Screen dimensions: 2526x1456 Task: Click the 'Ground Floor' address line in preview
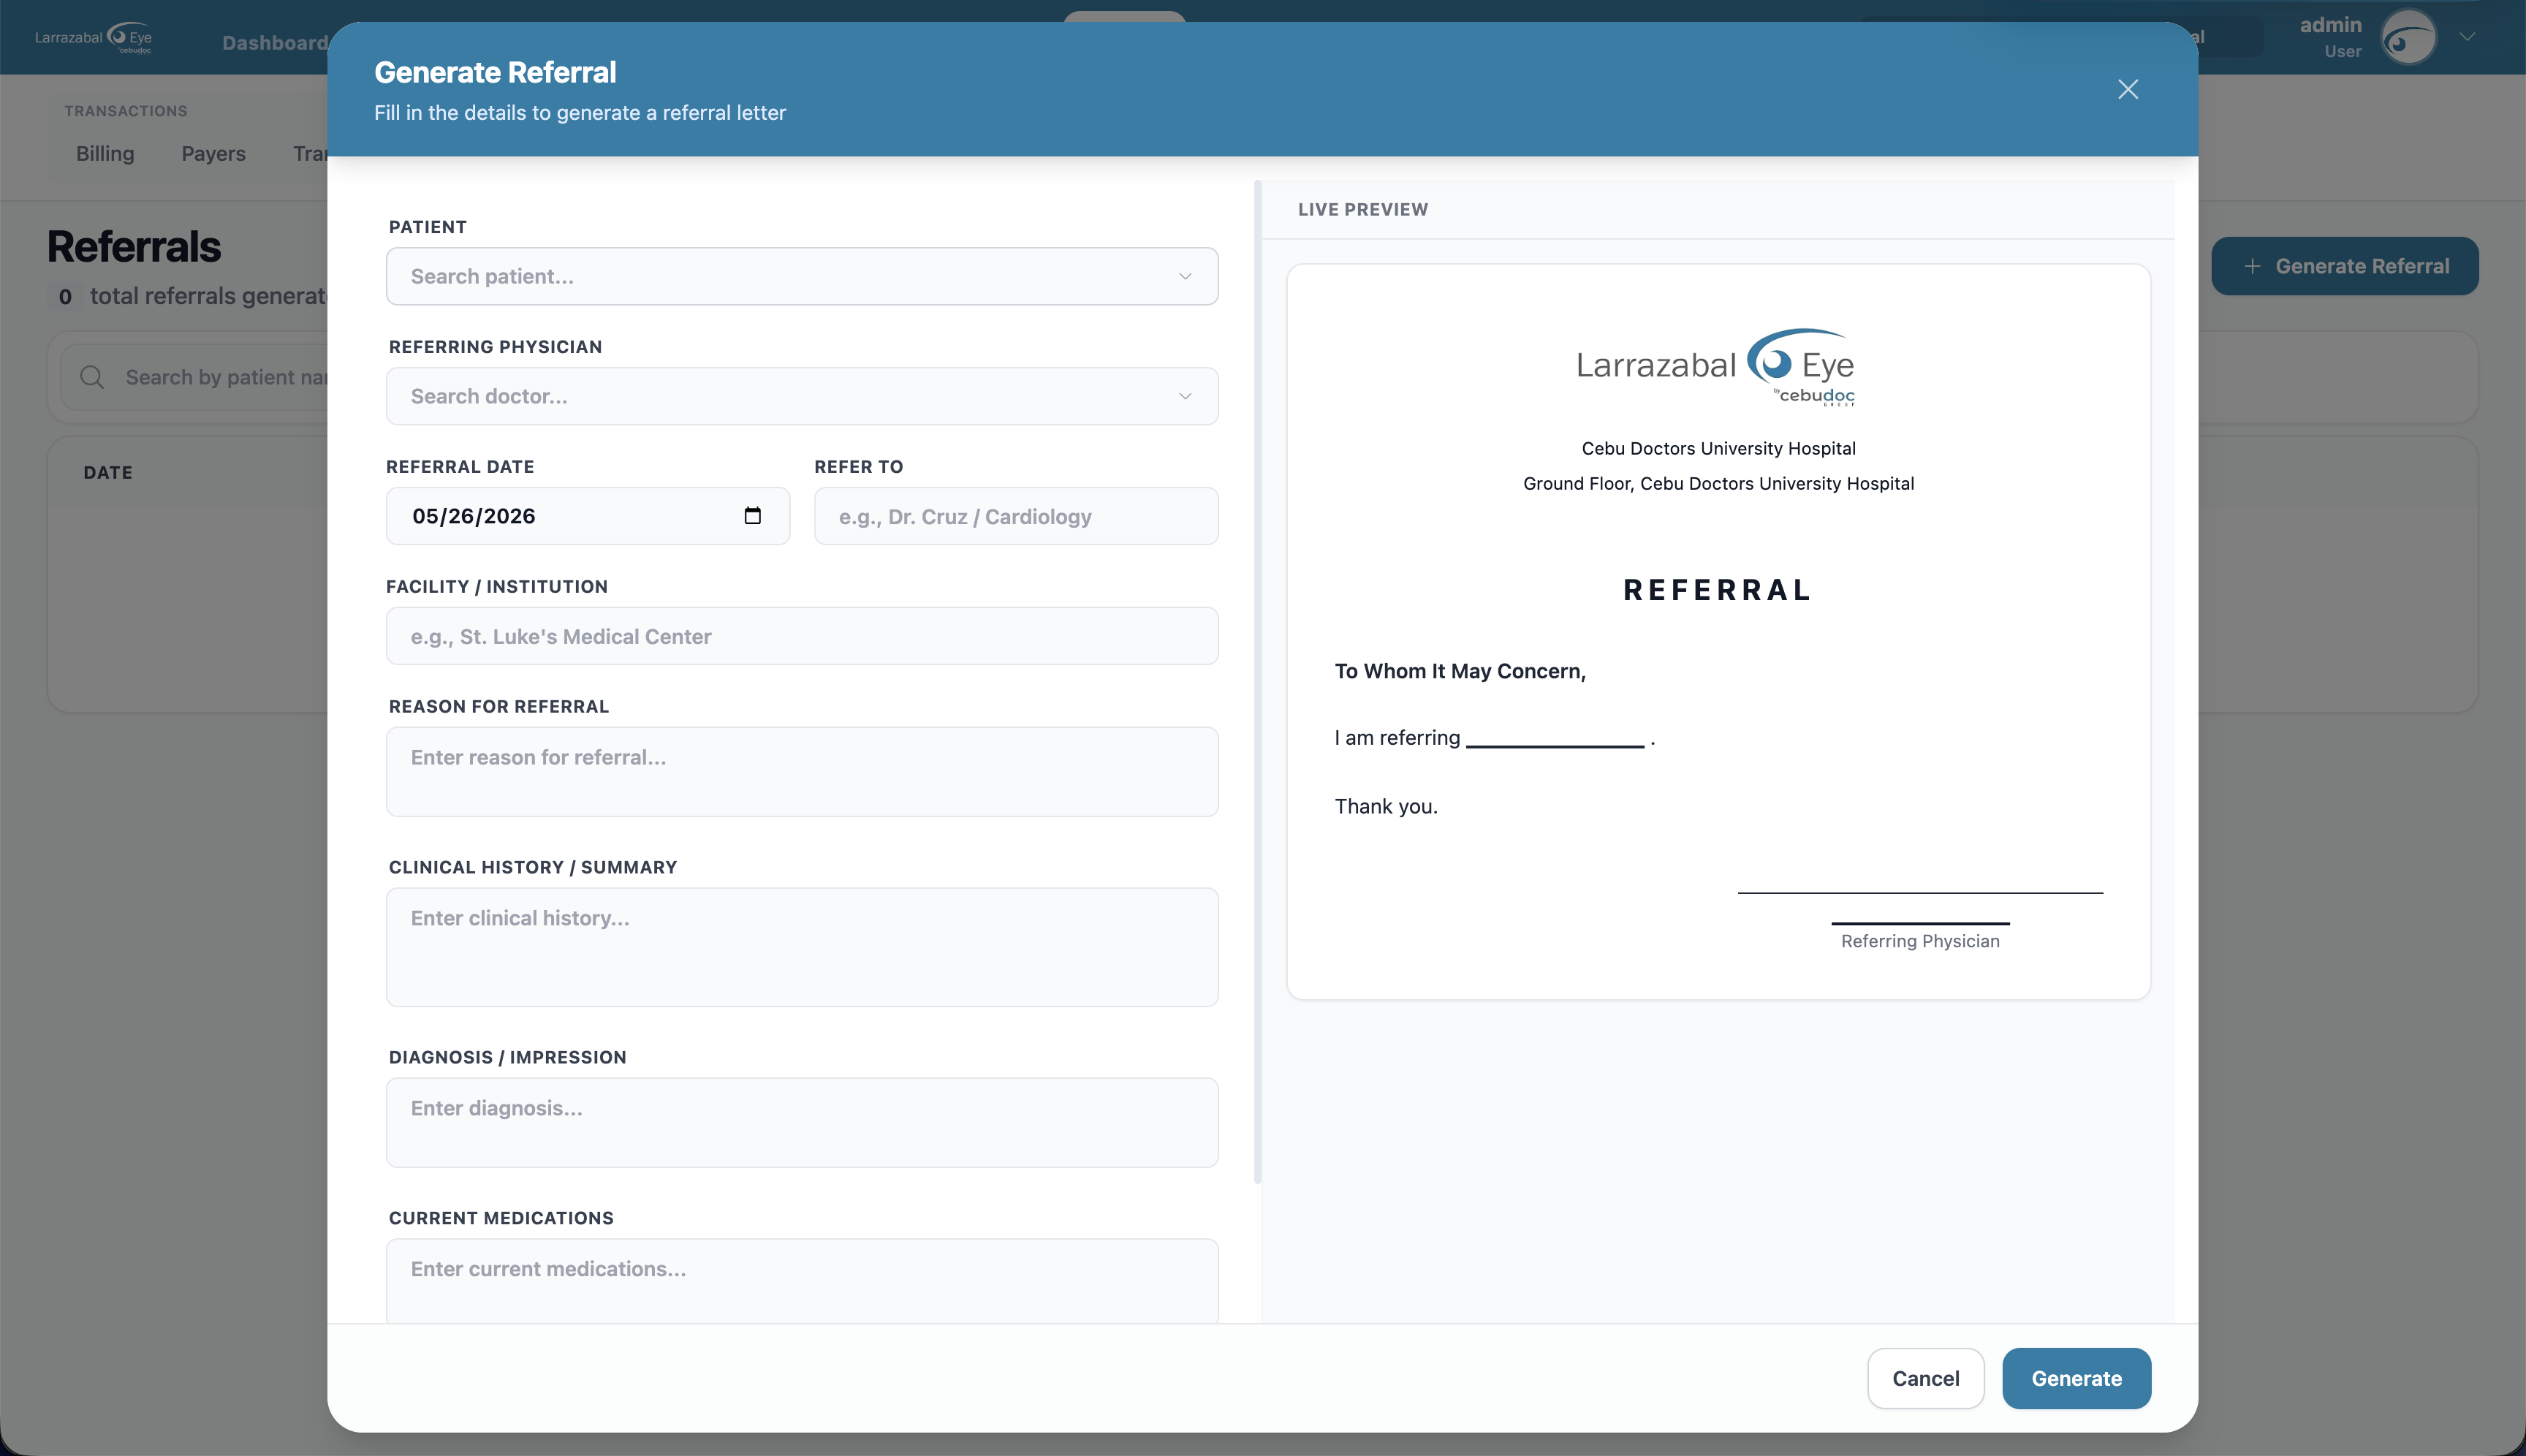(1718, 483)
